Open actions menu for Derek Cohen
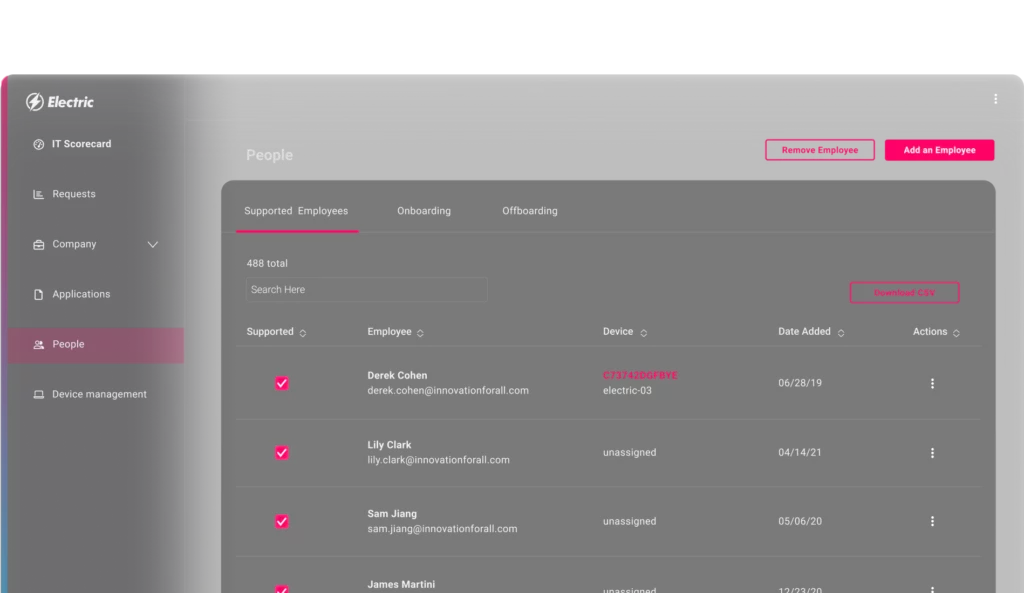This screenshot has height=593, width=1024. tap(932, 383)
